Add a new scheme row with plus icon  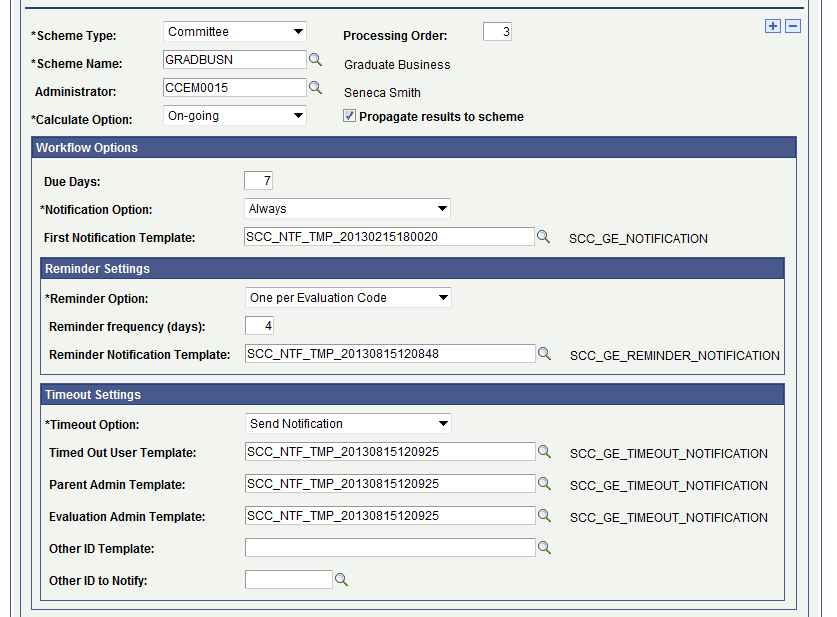pos(772,26)
